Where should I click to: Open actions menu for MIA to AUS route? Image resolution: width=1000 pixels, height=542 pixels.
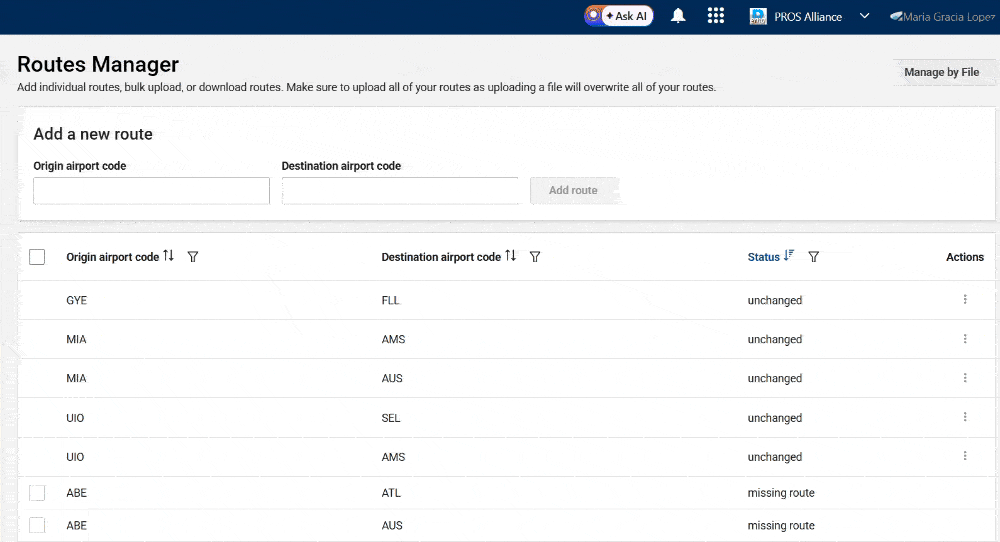pyautogui.click(x=965, y=378)
